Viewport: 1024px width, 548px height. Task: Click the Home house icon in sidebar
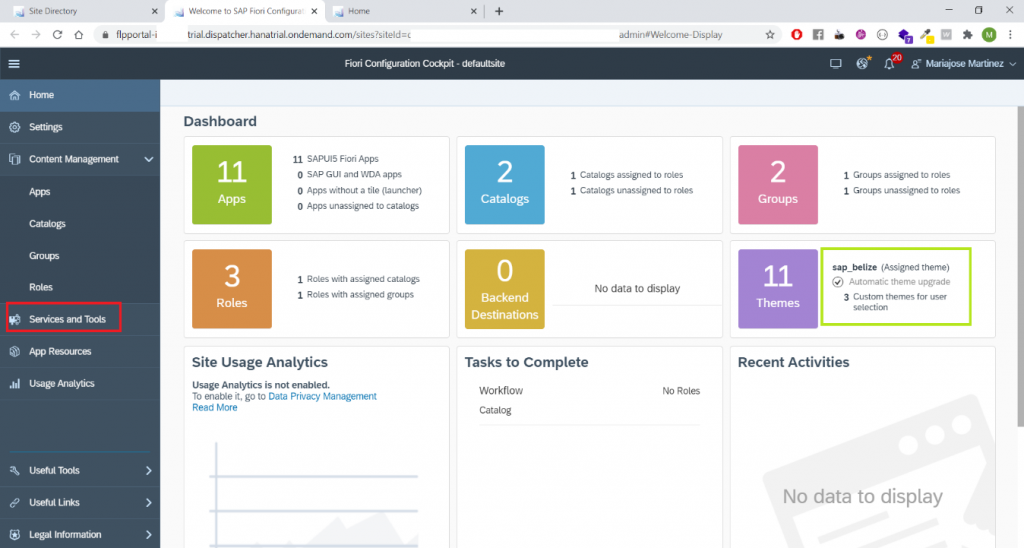(x=14, y=95)
